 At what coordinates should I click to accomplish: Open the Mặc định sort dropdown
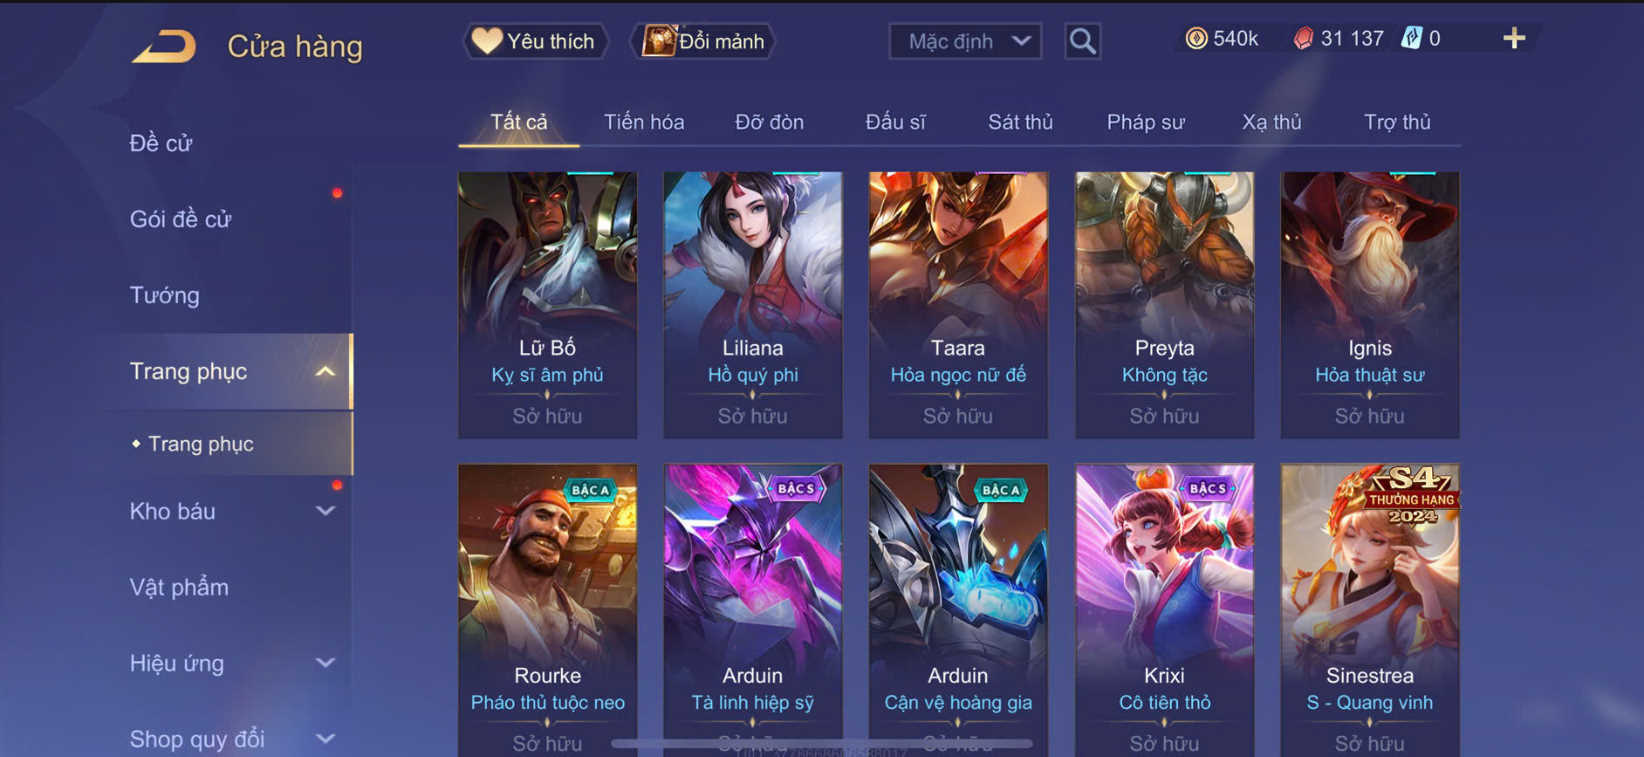pyautogui.click(x=965, y=42)
